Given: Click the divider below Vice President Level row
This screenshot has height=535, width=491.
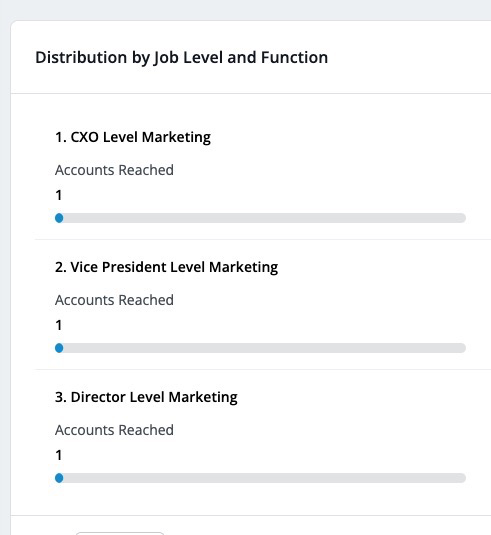Looking at the screenshot, I should (x=263, y=370).
